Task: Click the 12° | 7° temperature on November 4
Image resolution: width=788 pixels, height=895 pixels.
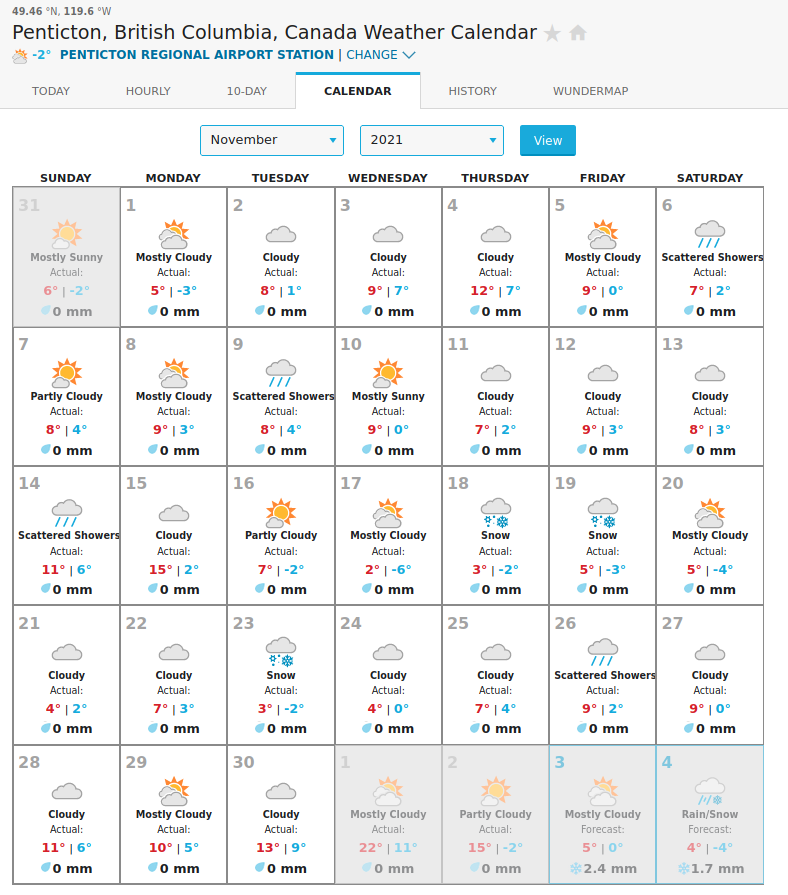Action: (x=496, y=291)
